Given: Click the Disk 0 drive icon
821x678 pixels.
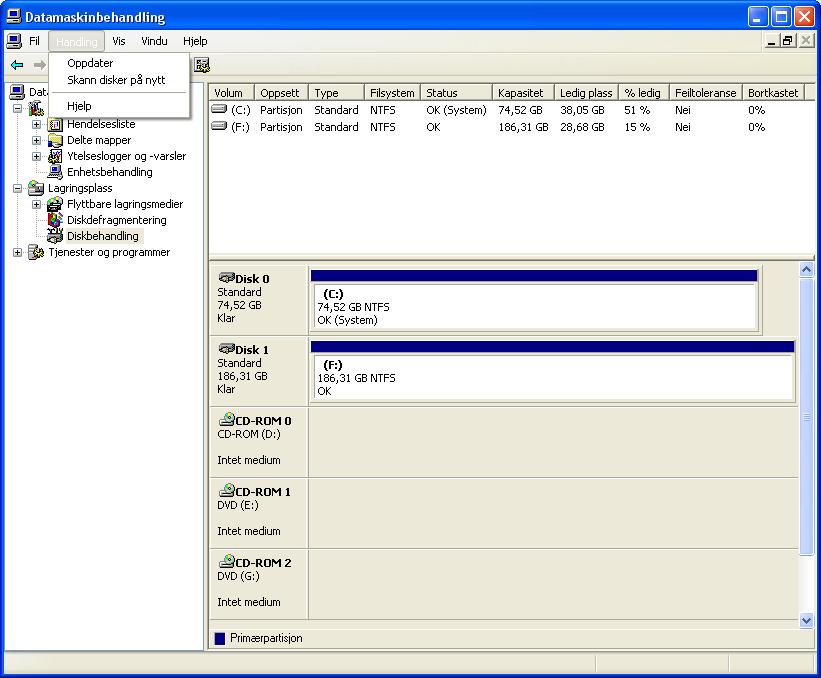Looking at the screenshot, I should coord(226,277).
